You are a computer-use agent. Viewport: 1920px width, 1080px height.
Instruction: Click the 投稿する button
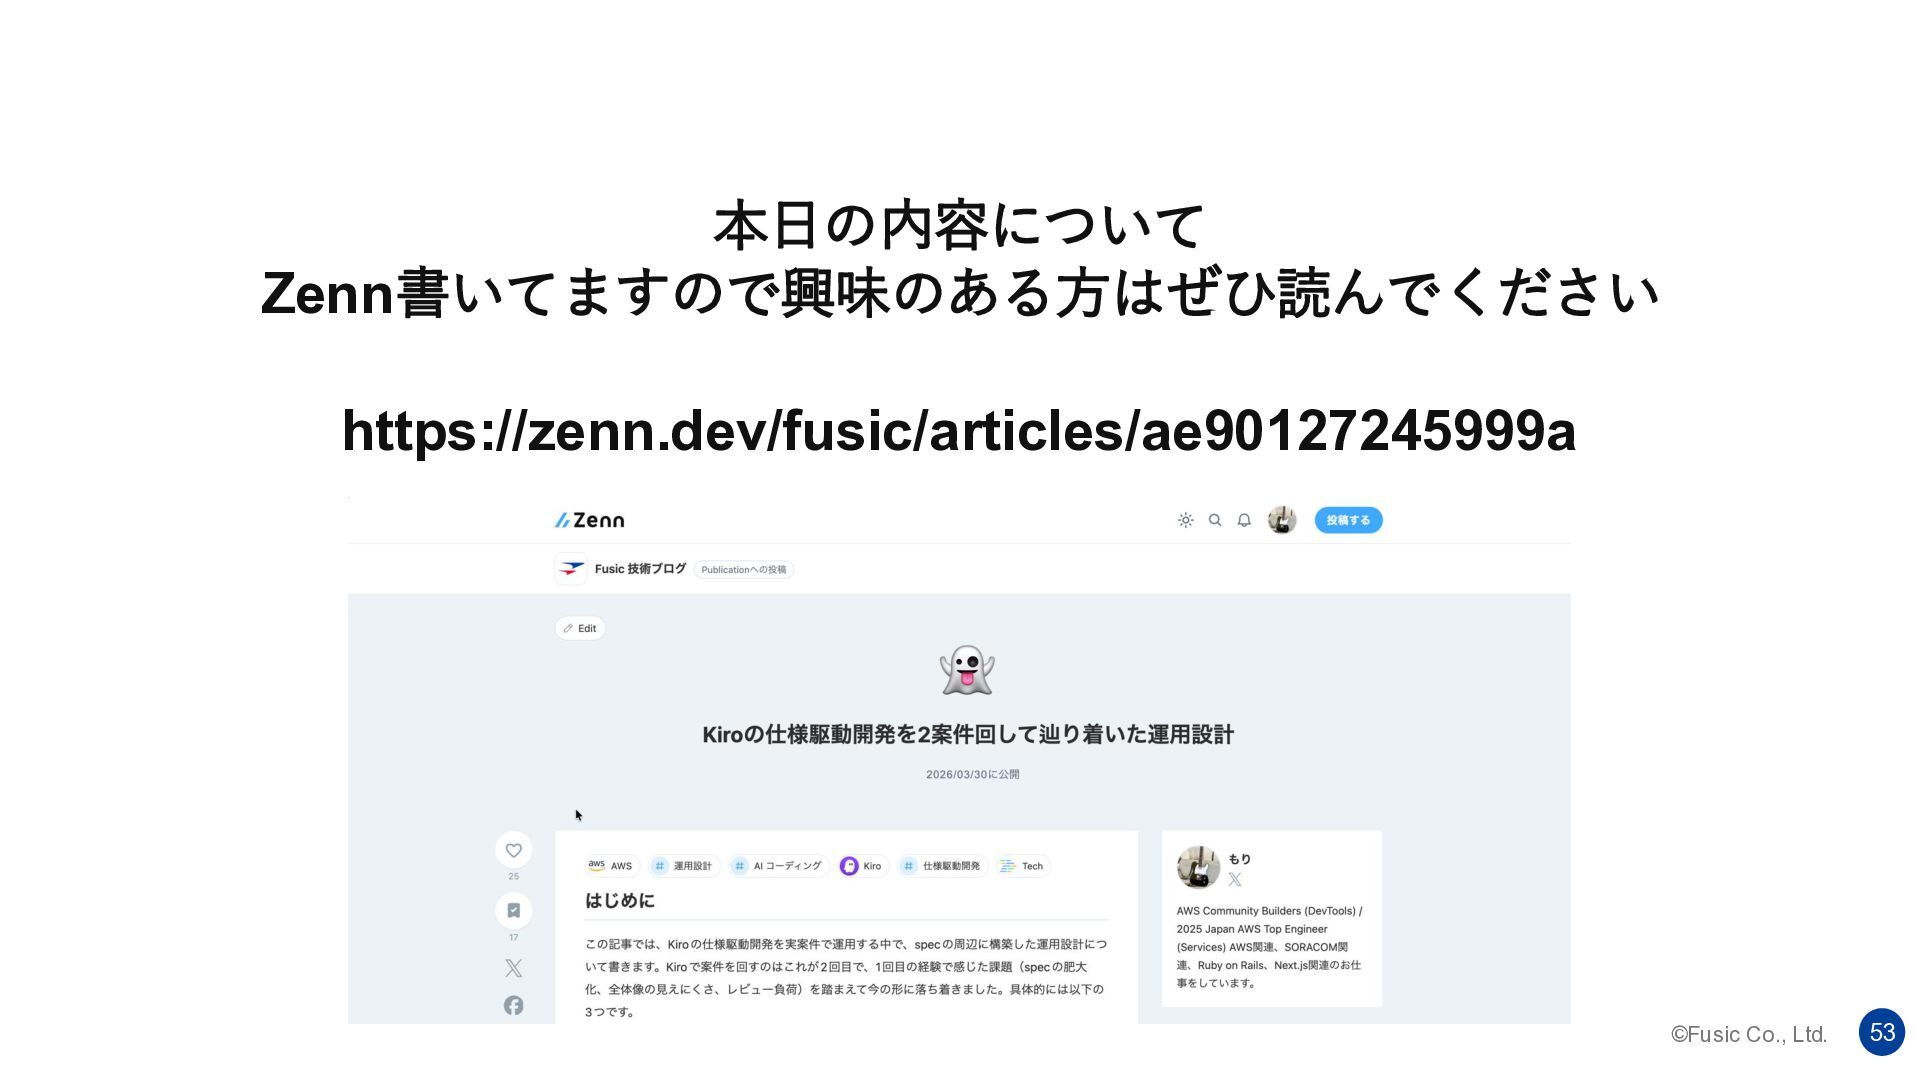click(x=1348, y=520)
